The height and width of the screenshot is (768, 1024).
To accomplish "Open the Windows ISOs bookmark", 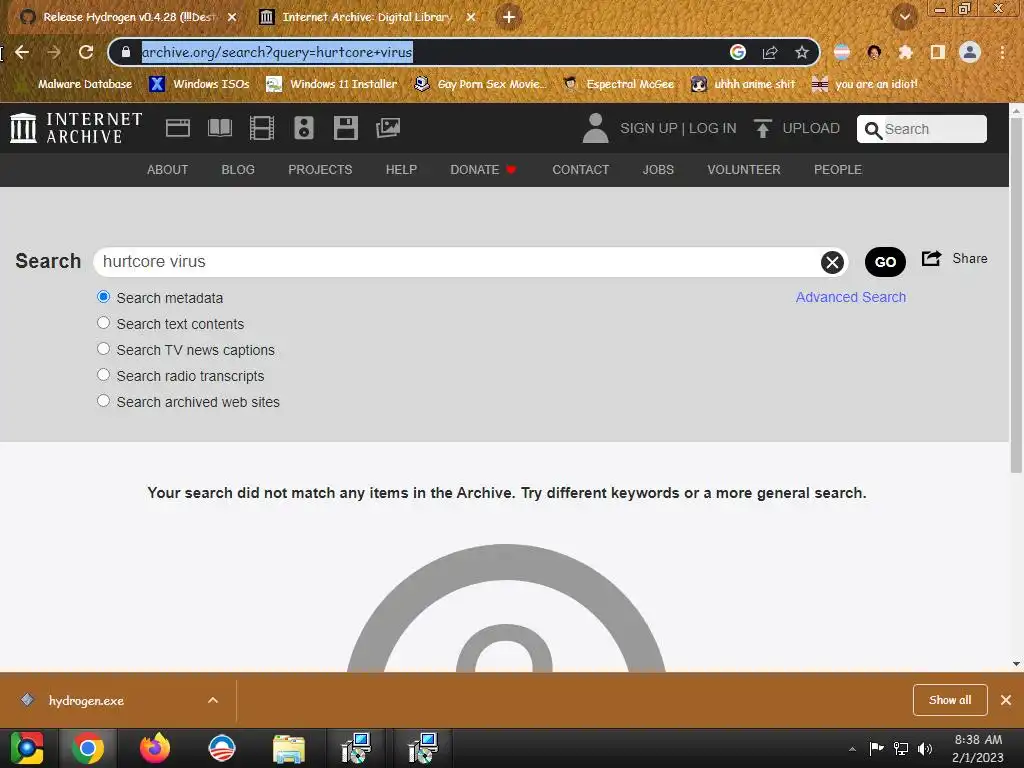I will 199,84.
